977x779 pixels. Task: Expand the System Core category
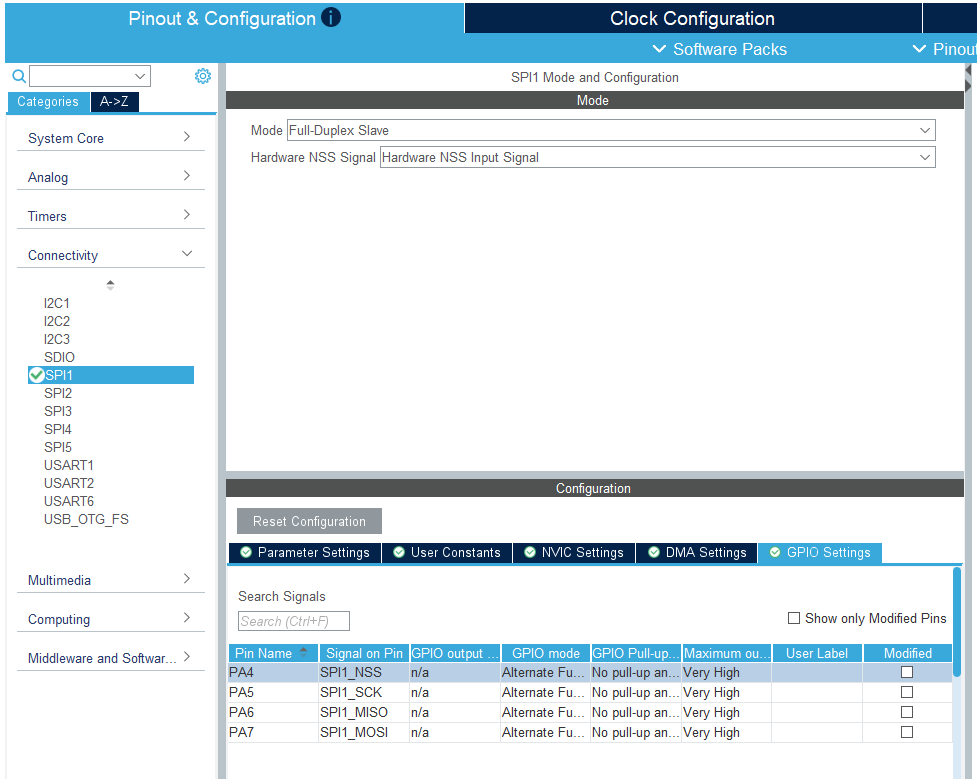click(110, 138)
